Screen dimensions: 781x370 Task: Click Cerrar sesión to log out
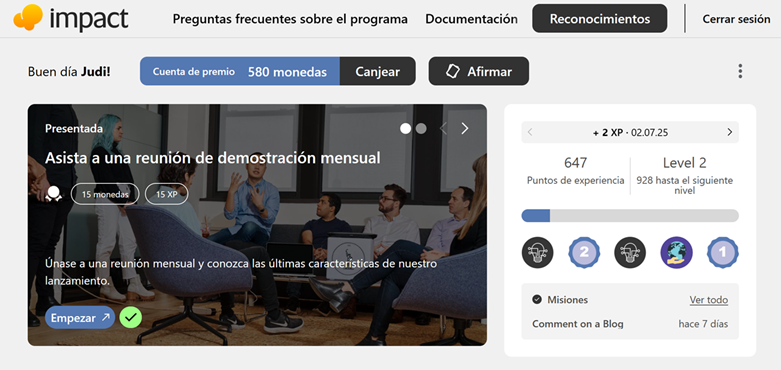click(736, 19)
